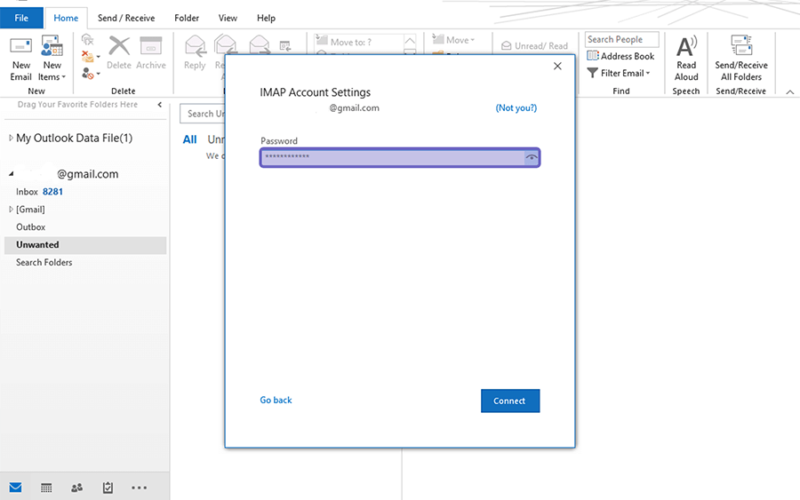Switch to the Home ribbon tab
Viewport: 800px width, 500px height.
point(66,18)
